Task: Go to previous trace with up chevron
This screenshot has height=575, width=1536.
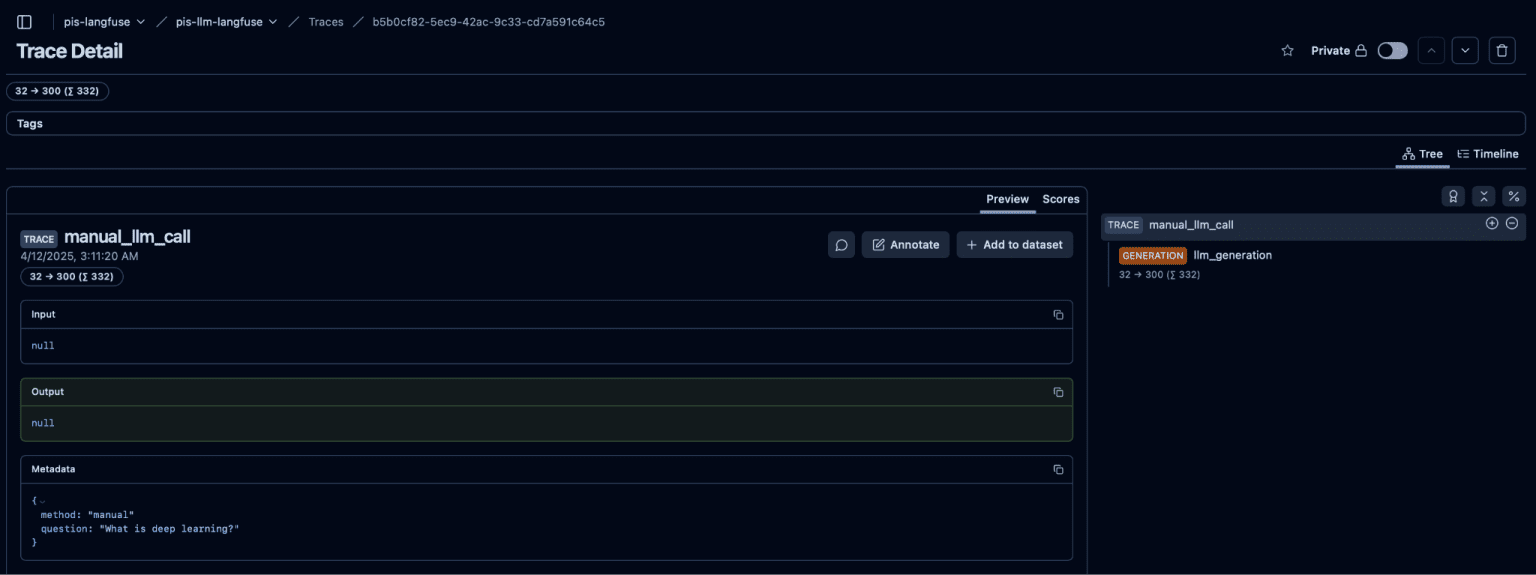Action: pos(1431,50)
